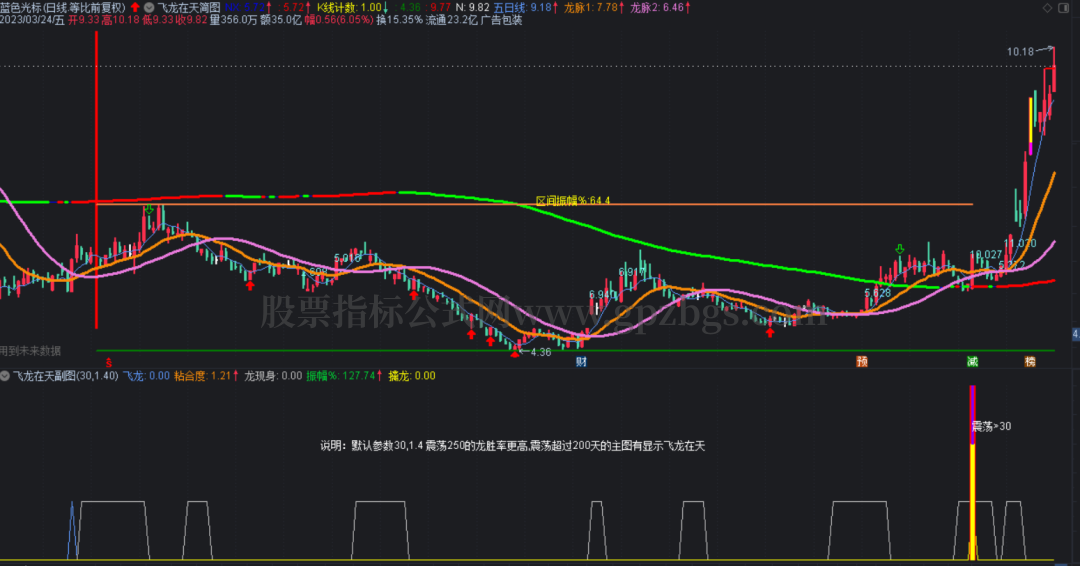
Task: Expand the 飞龙在天副图 sub-chart indicator menu
Action: click(x=5, y=376)
